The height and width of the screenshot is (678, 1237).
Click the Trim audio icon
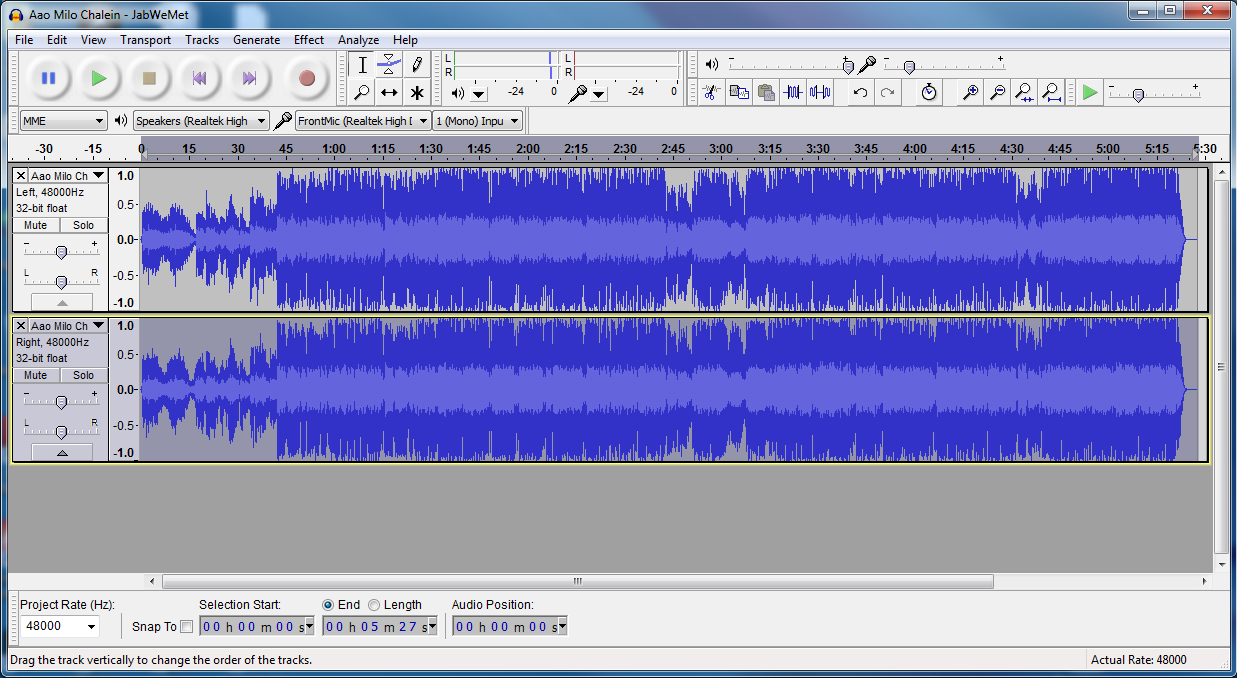(x=793, y=93)
